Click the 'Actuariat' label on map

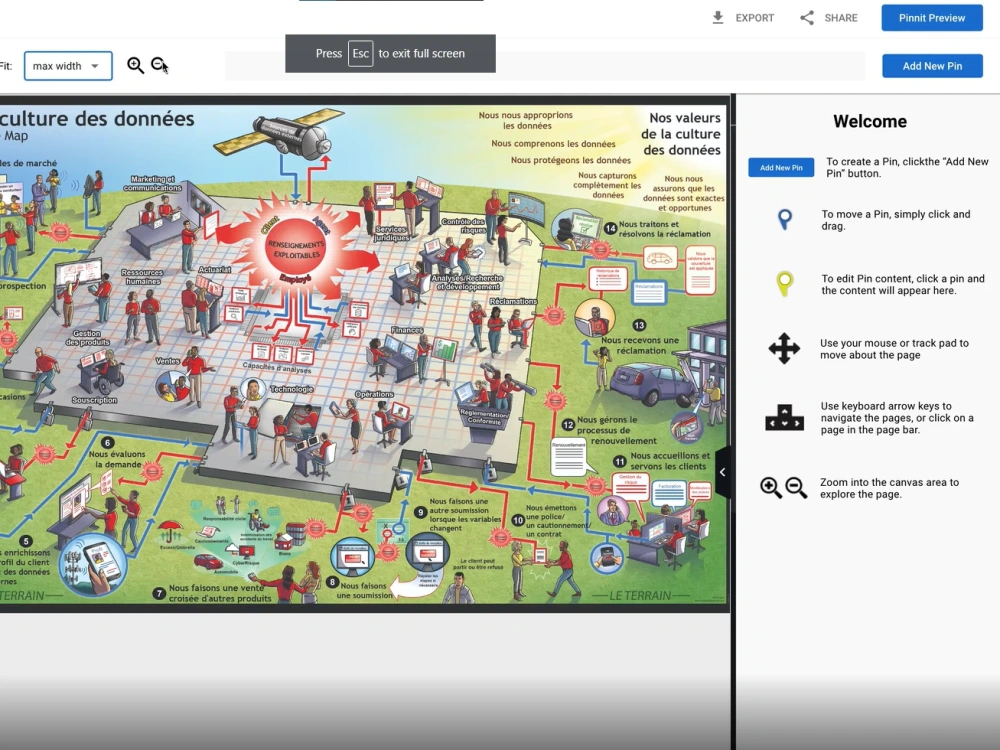click(215, 270)
